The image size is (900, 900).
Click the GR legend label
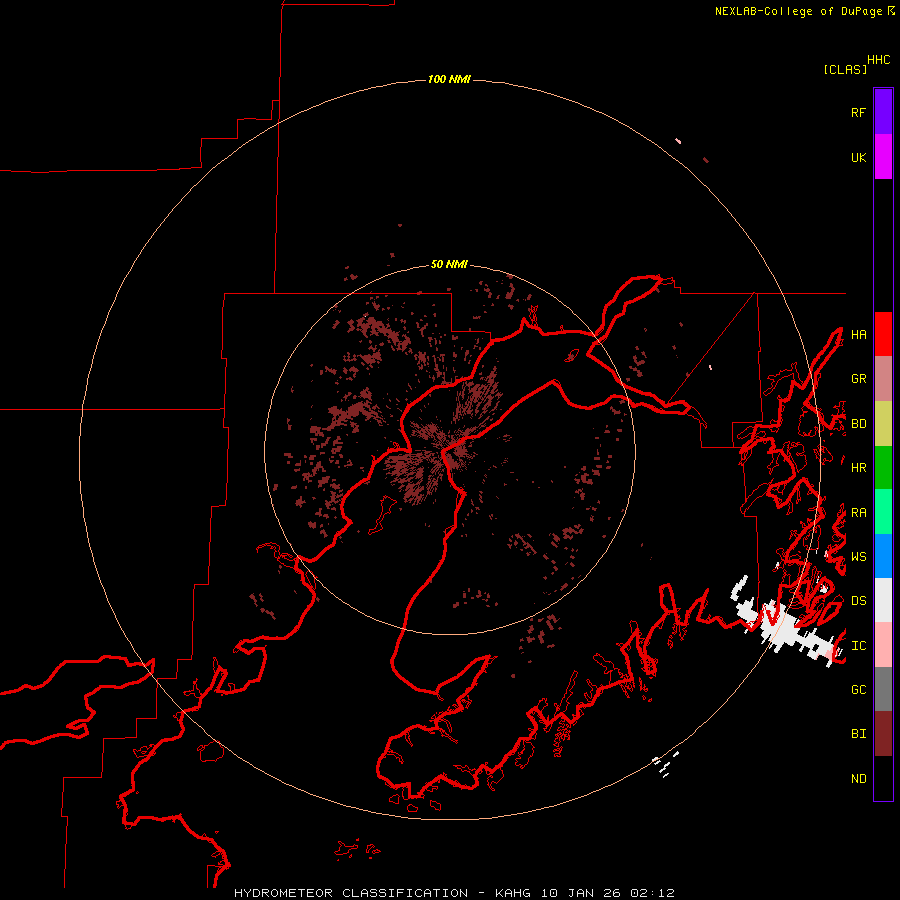[858, 379]
